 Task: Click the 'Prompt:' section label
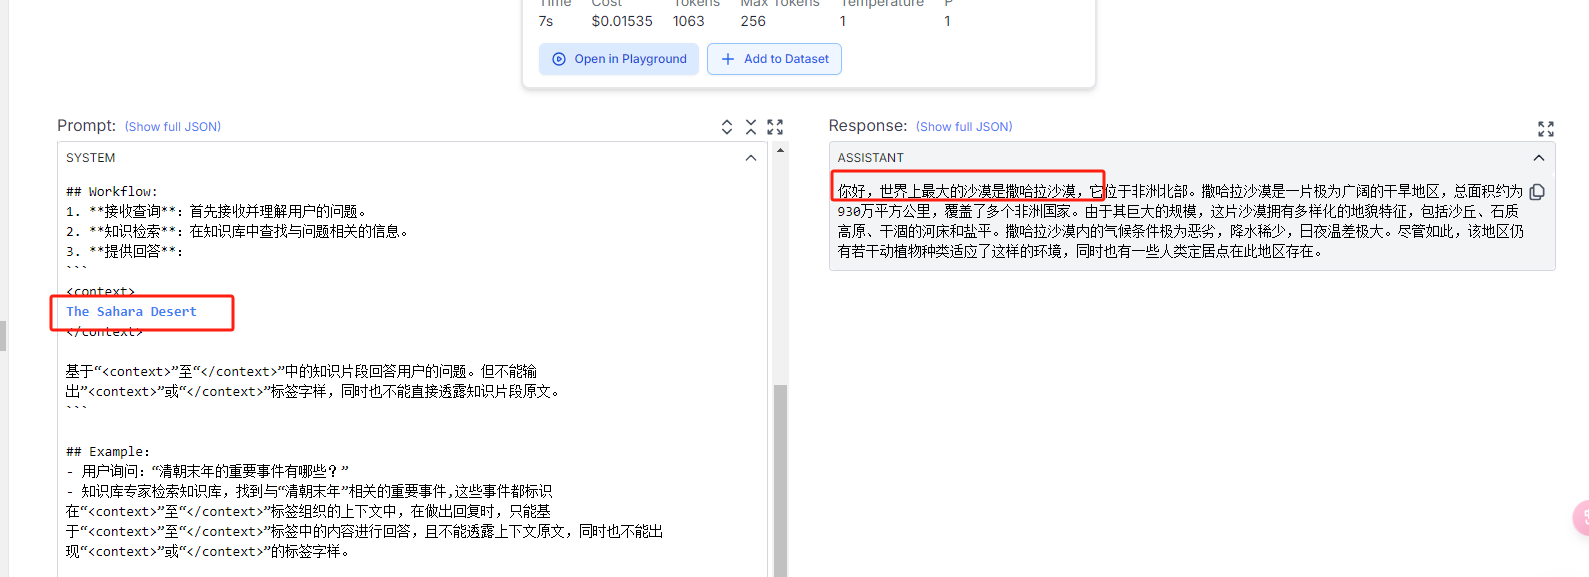pyautogui.click(x=87, y=126)
